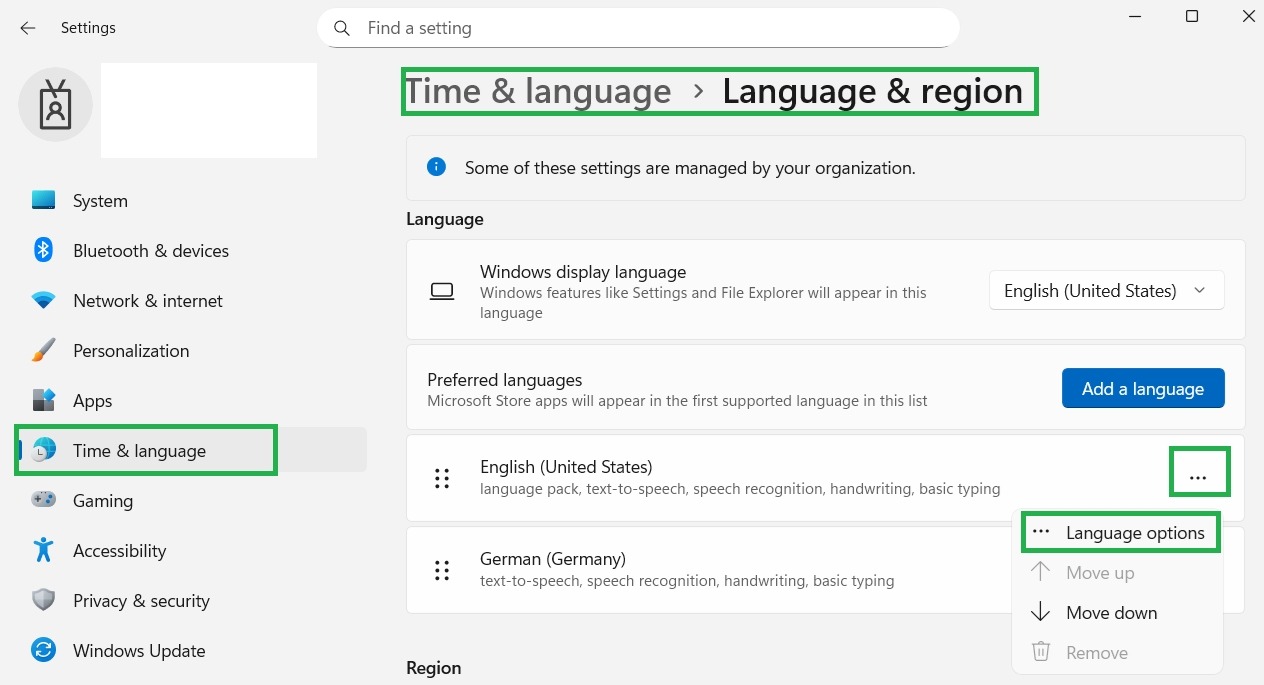Choose Move up in the context menu
This screenshot has width=1264, height=685.
tap(1119, 573)
